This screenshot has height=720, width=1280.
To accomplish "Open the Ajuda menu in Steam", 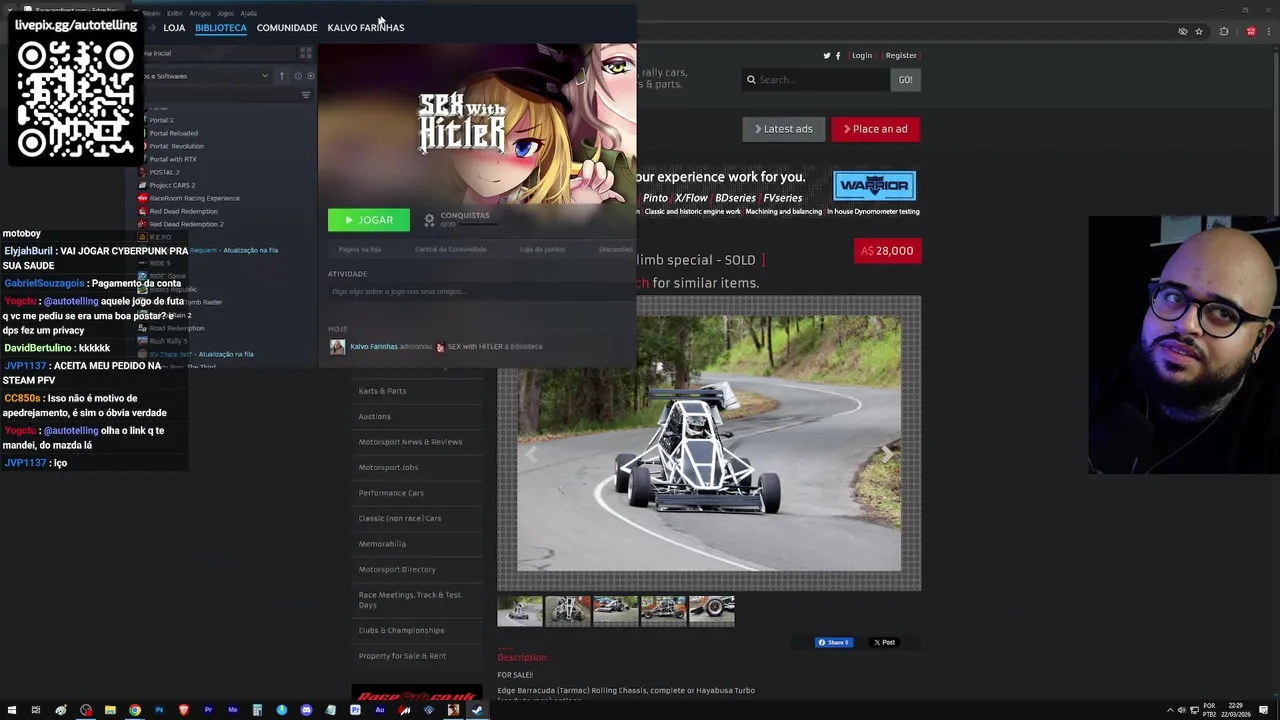I will pyautogui.click(x=248, y=13).
